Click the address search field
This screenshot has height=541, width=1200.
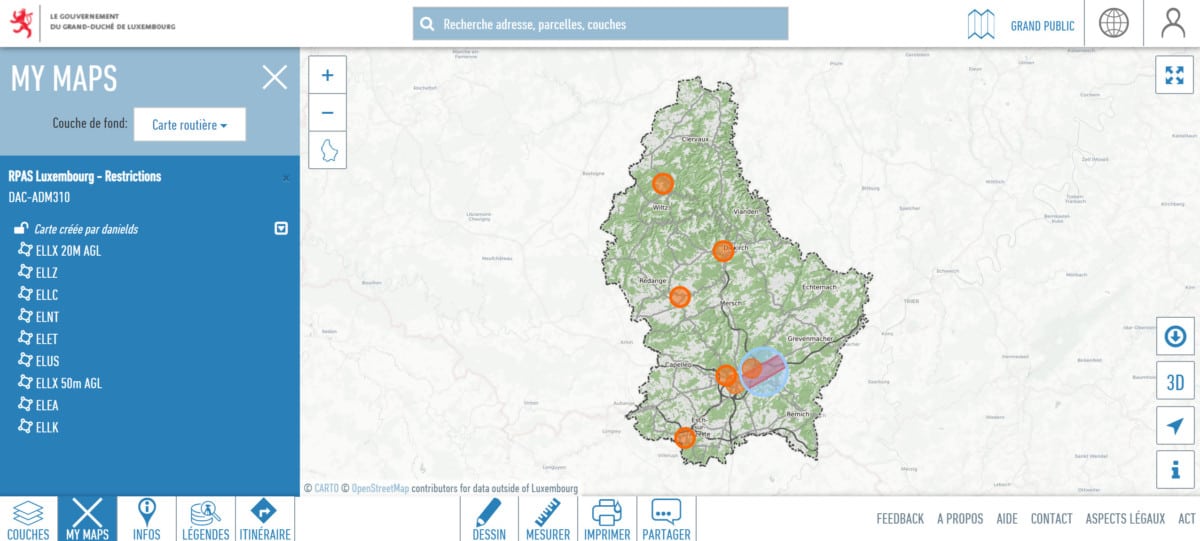(600, 24)
